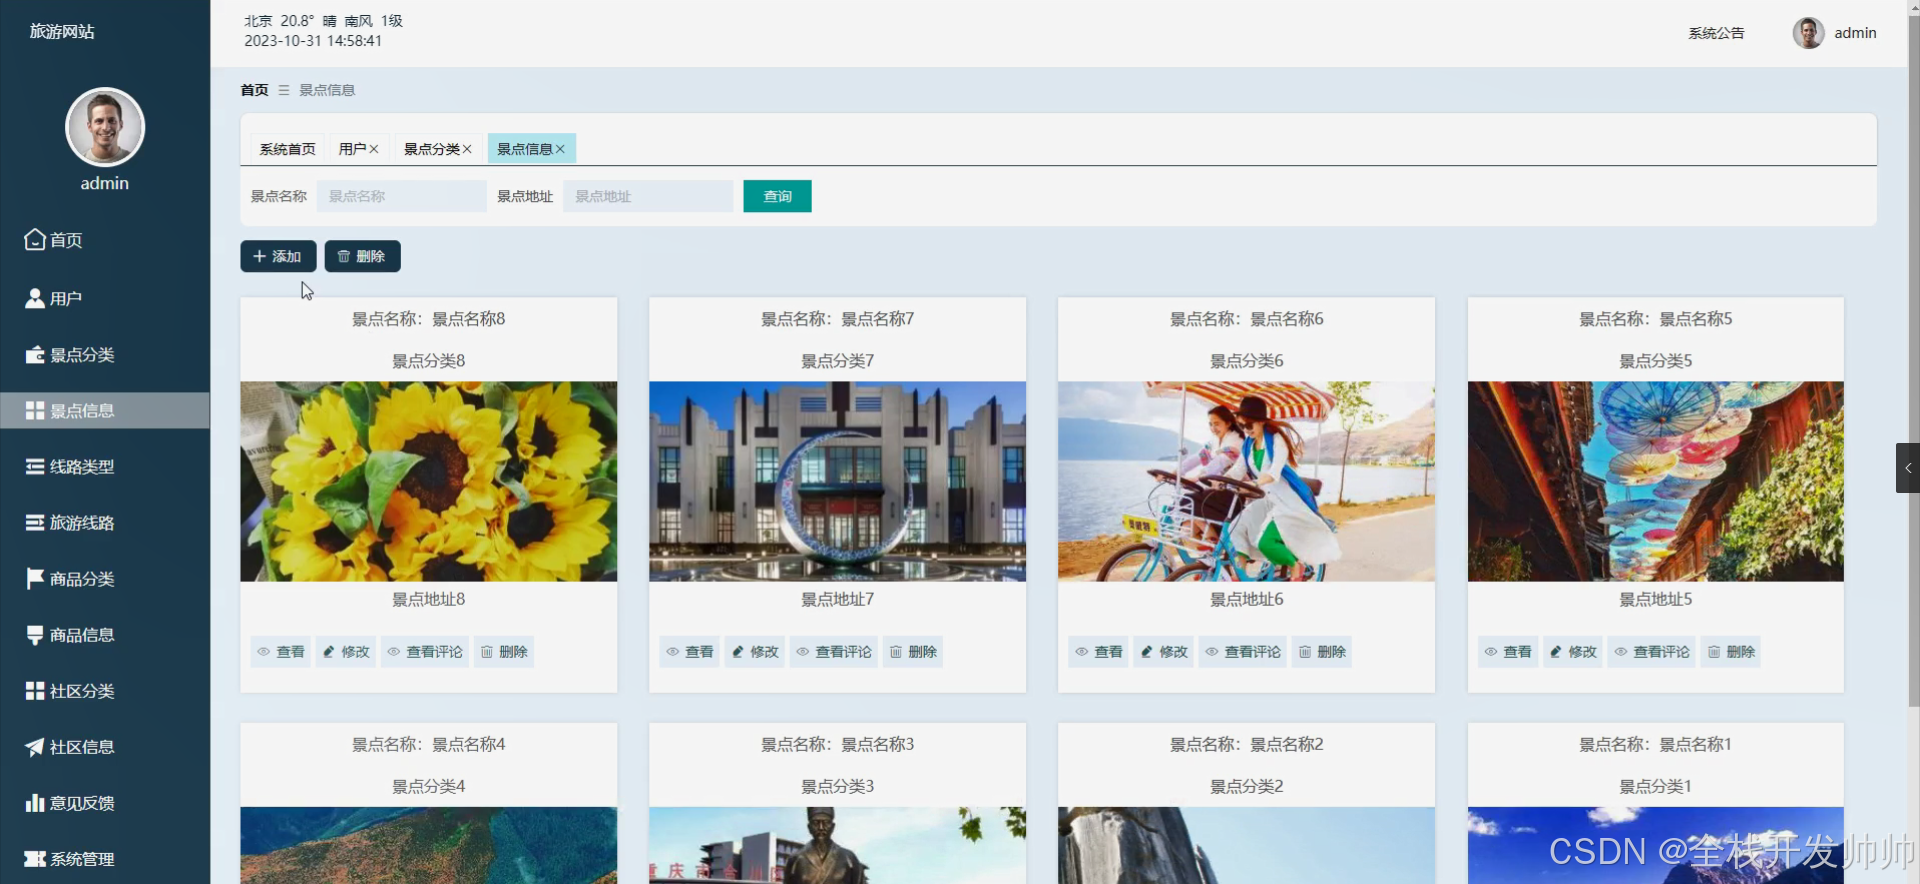The height and width of the screenshot is (884, 1920).
Task: View details of 景点名称6
Action: 1098,652
